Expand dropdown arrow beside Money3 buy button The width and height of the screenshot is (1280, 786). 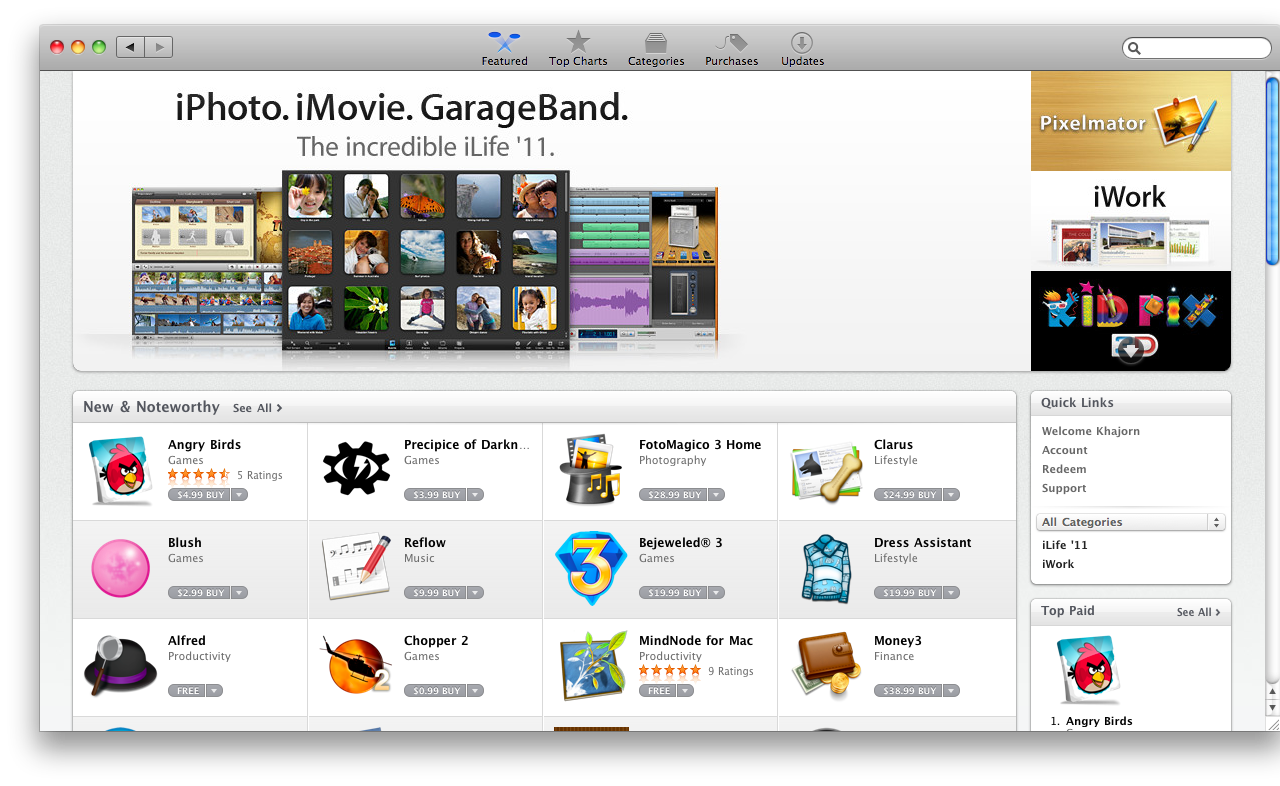pyautogui.click(x=951, y=691)
